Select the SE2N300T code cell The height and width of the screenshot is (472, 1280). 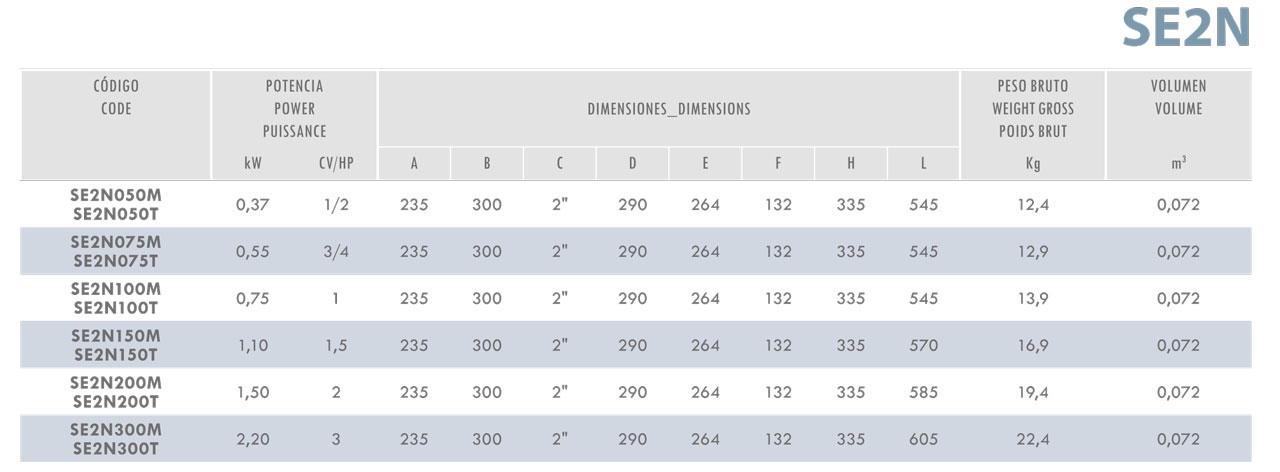[x=116, y=447]
